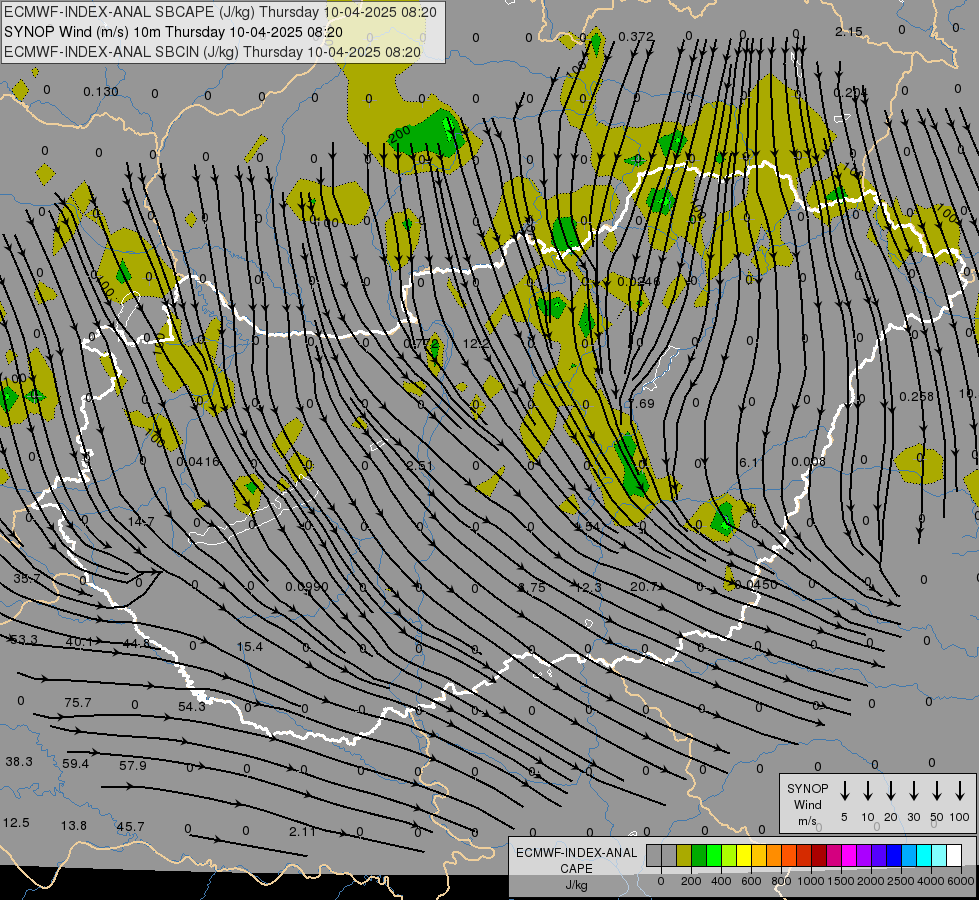Click the map value 40.1
This screenshot has height=900, width=979.
(79, 641)
